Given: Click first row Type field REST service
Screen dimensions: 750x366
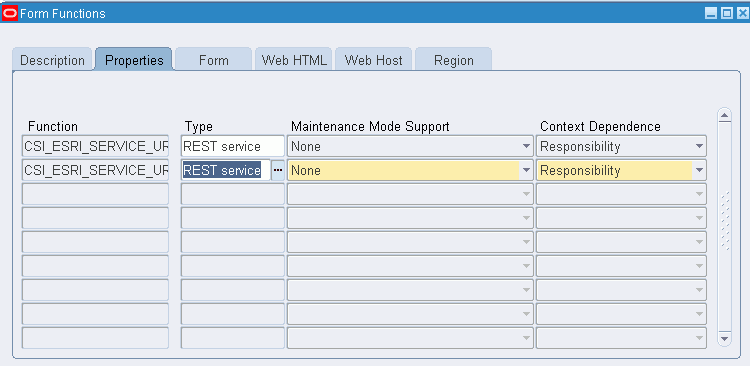Looking at the screenshot, I should coord(232,146).
